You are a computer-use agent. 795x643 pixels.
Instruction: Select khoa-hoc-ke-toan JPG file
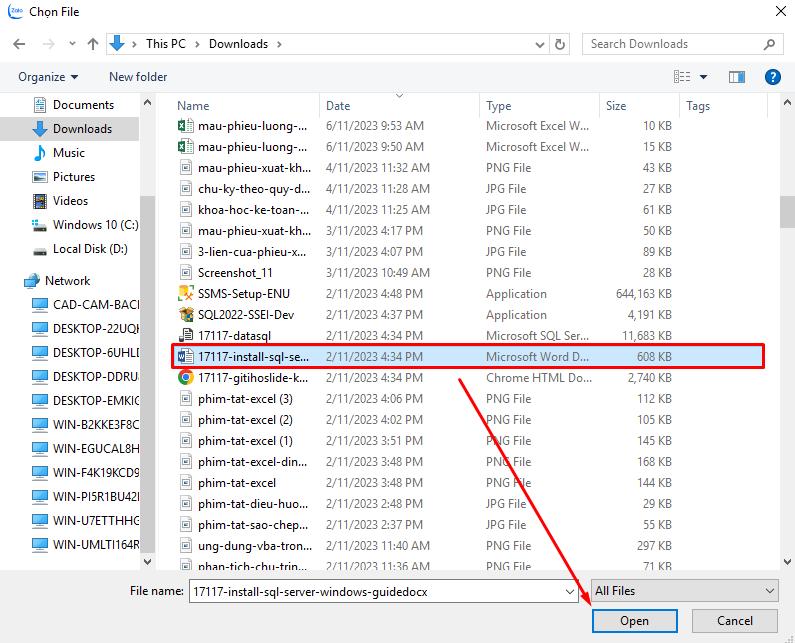click(468, 210)
